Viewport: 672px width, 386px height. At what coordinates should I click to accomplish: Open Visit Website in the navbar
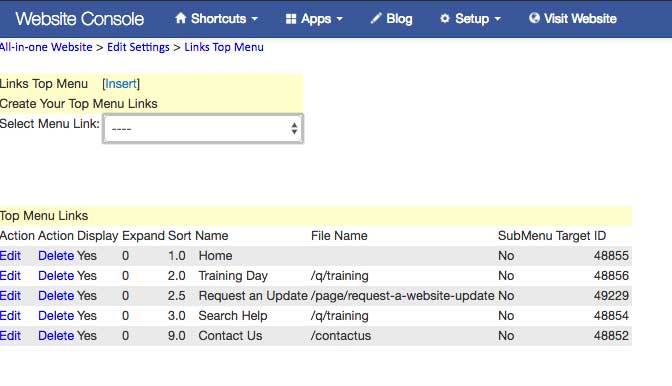coord(573,19)
